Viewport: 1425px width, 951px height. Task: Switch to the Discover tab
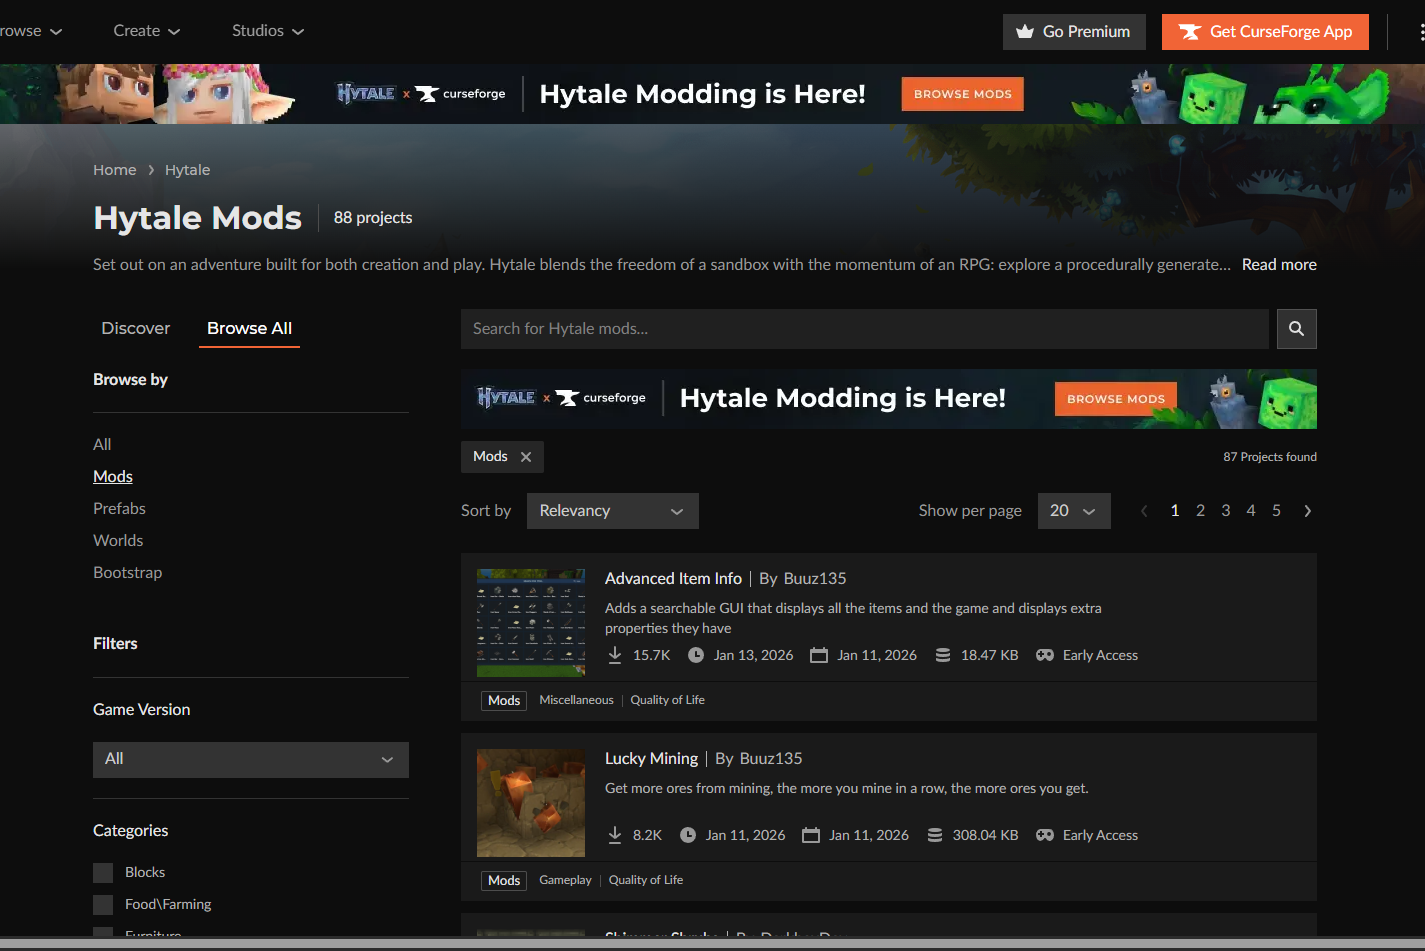coord(135,328)
